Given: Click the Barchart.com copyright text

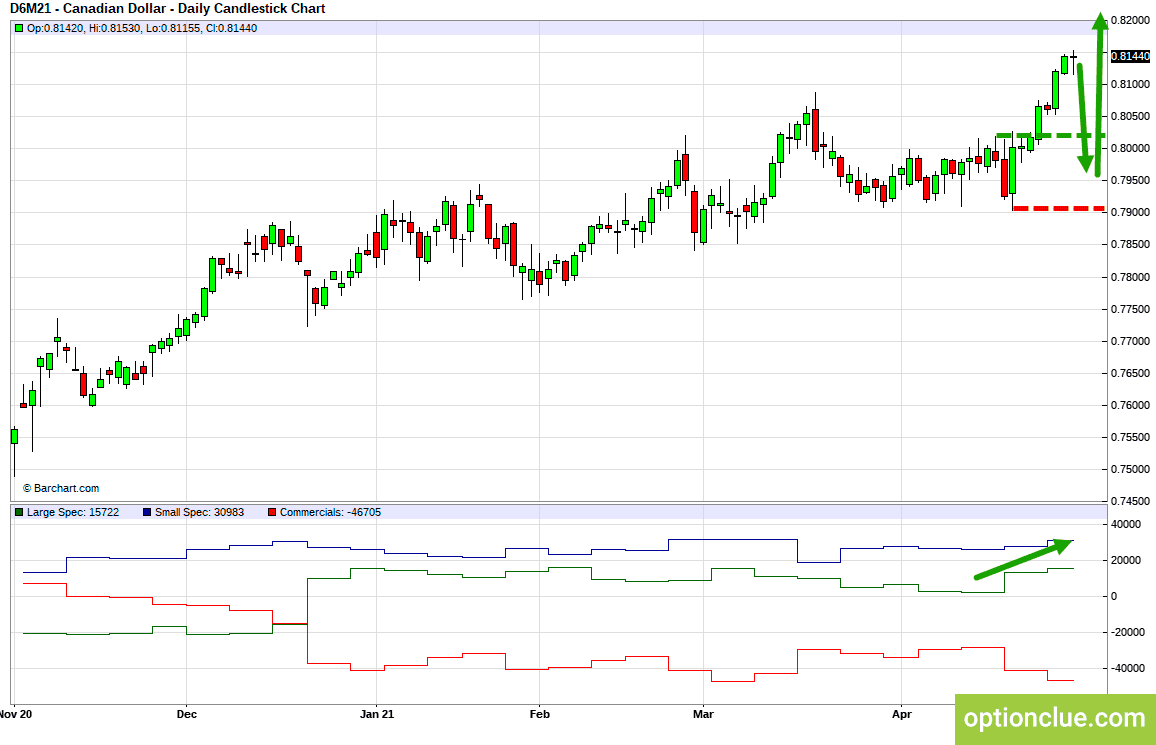Looking at the screenshot, I should [60, 488].
